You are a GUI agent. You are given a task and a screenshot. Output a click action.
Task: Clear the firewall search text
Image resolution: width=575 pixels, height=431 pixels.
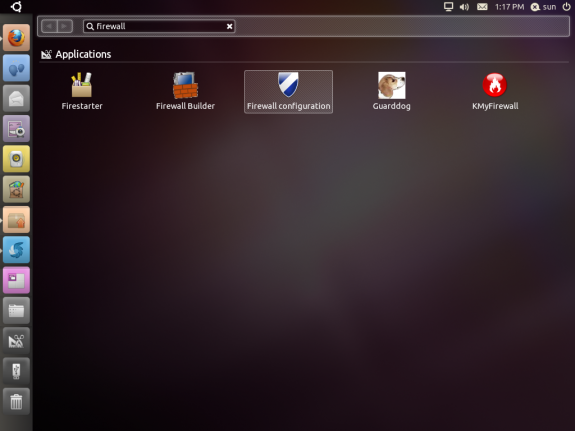pos(229,26)
